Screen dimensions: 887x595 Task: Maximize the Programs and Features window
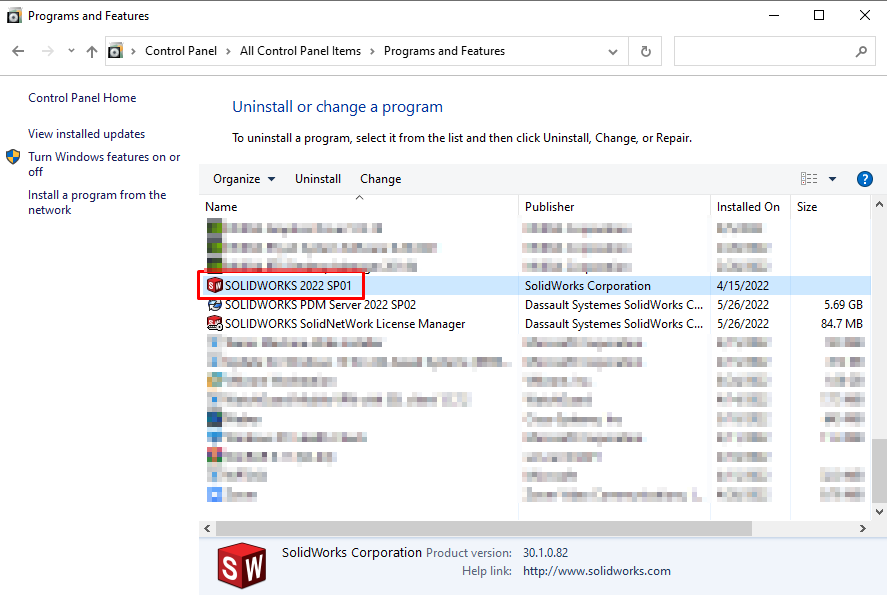click(x=819, y=15)
